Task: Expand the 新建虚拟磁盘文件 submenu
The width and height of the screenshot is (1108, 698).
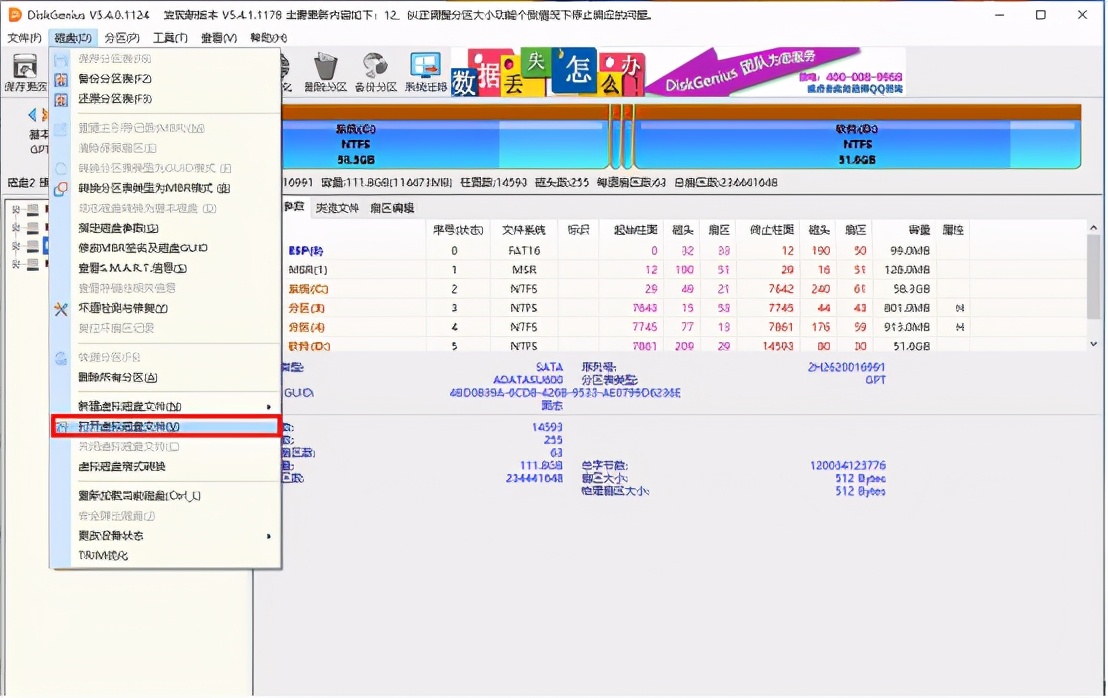Action: click(166, 406)
